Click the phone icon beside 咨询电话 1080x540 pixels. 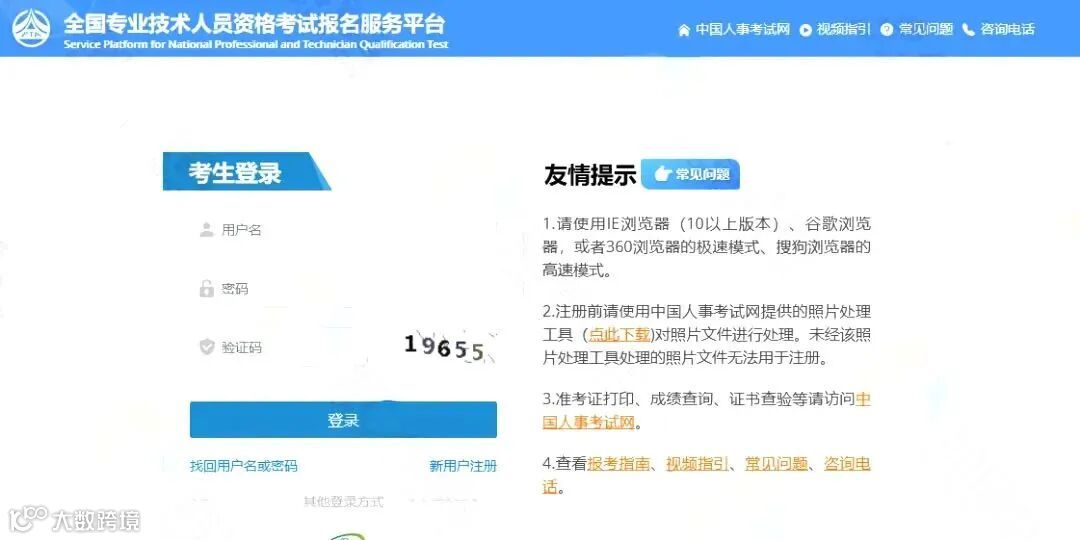point(968,30)
